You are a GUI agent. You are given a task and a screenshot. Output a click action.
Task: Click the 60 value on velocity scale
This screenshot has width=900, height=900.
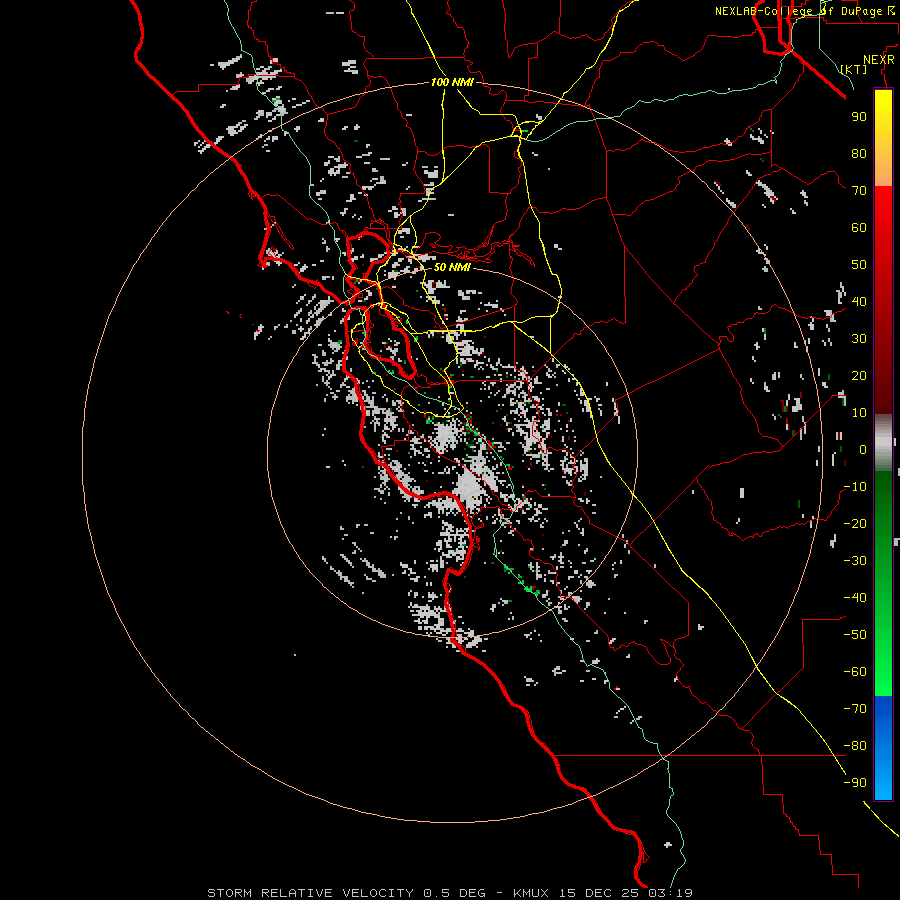[x=859, y=227]
